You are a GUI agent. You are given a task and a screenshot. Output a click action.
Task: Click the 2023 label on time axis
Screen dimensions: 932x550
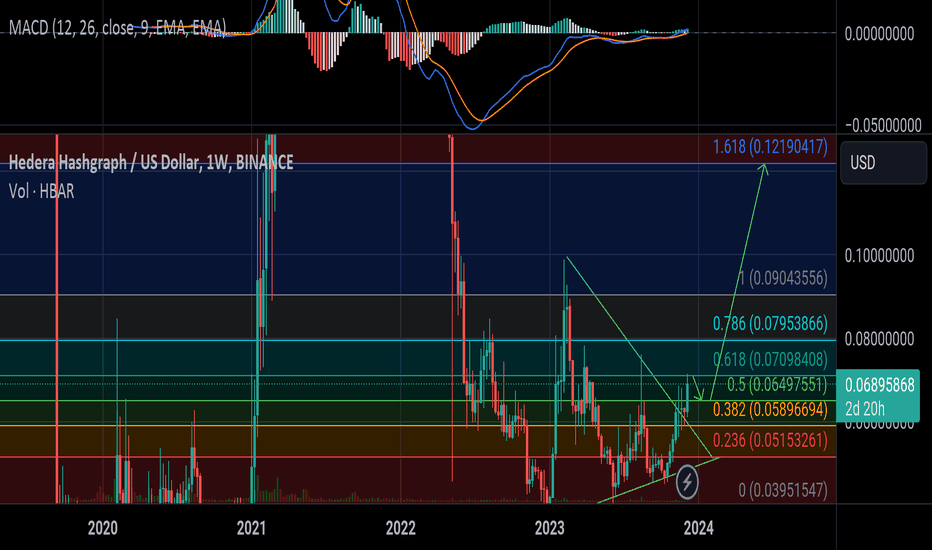[x=549, y=528]
